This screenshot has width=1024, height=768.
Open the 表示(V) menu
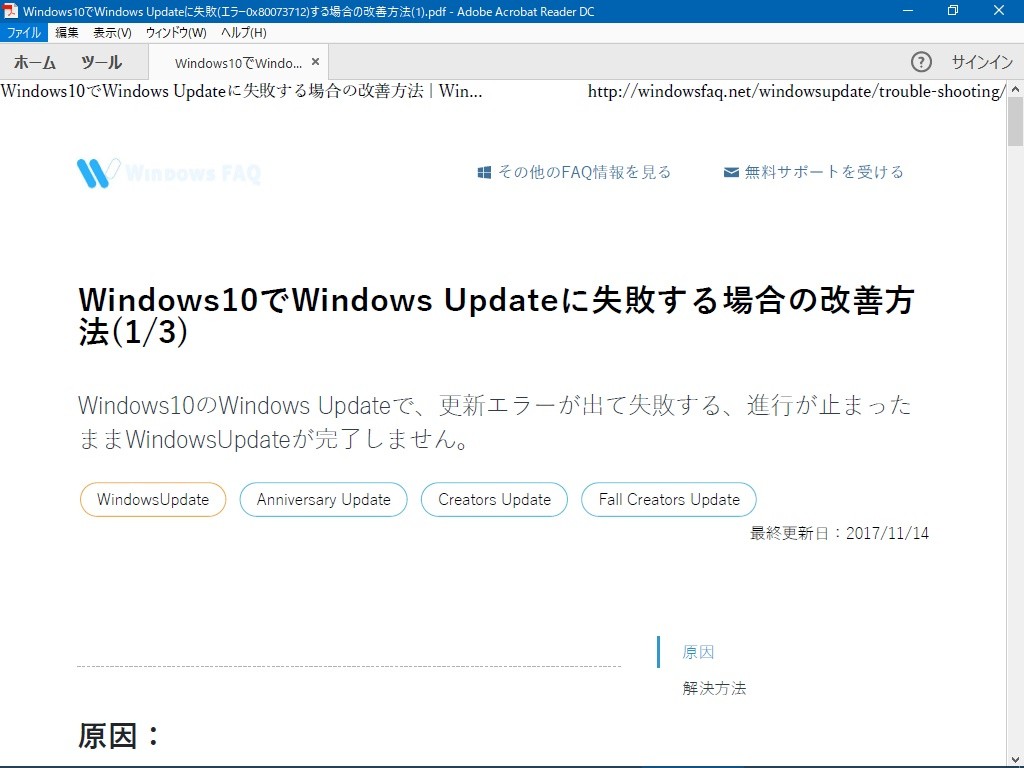(112, 33)
